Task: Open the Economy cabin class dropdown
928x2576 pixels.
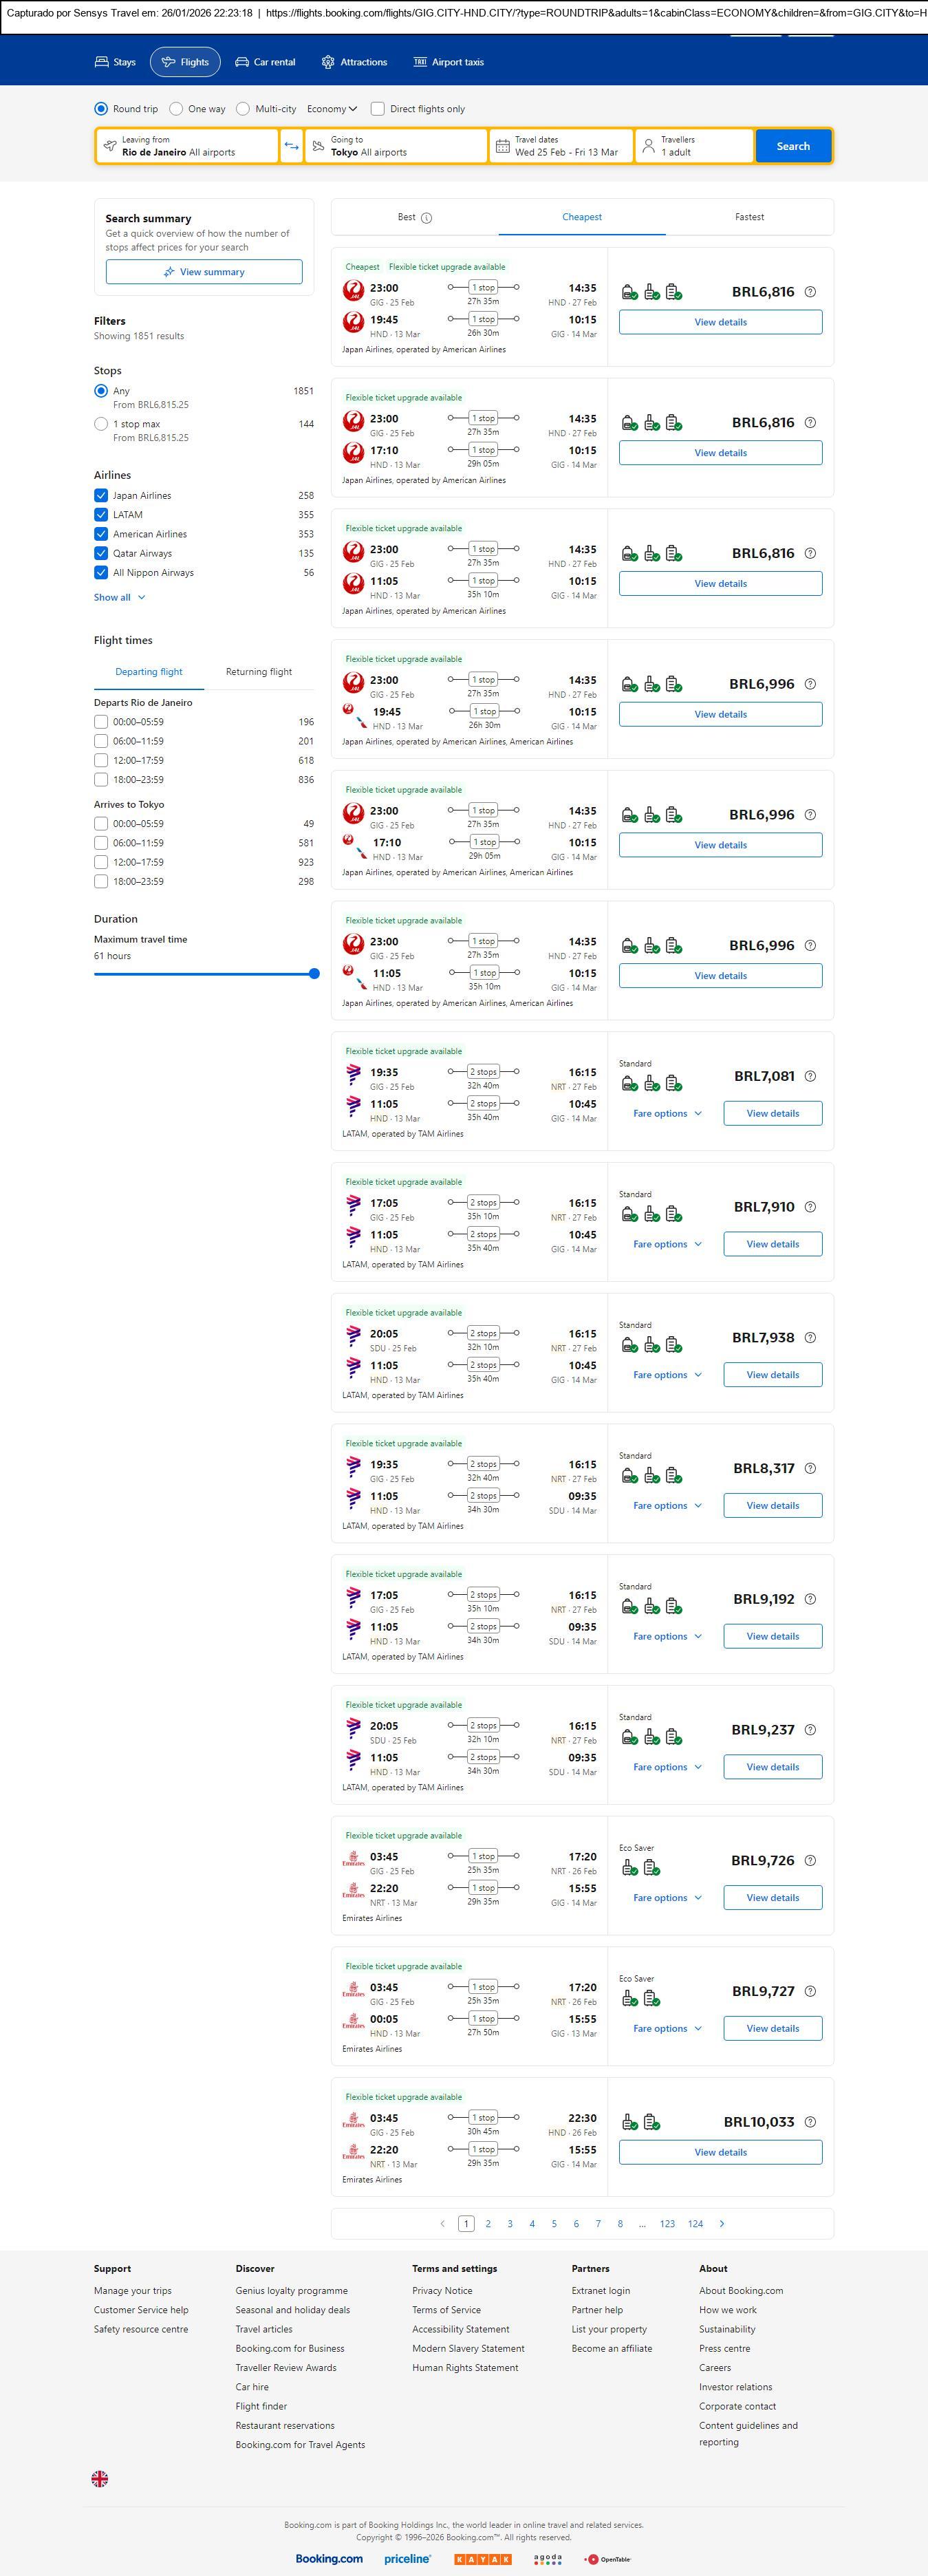Action: click(332, 109)
